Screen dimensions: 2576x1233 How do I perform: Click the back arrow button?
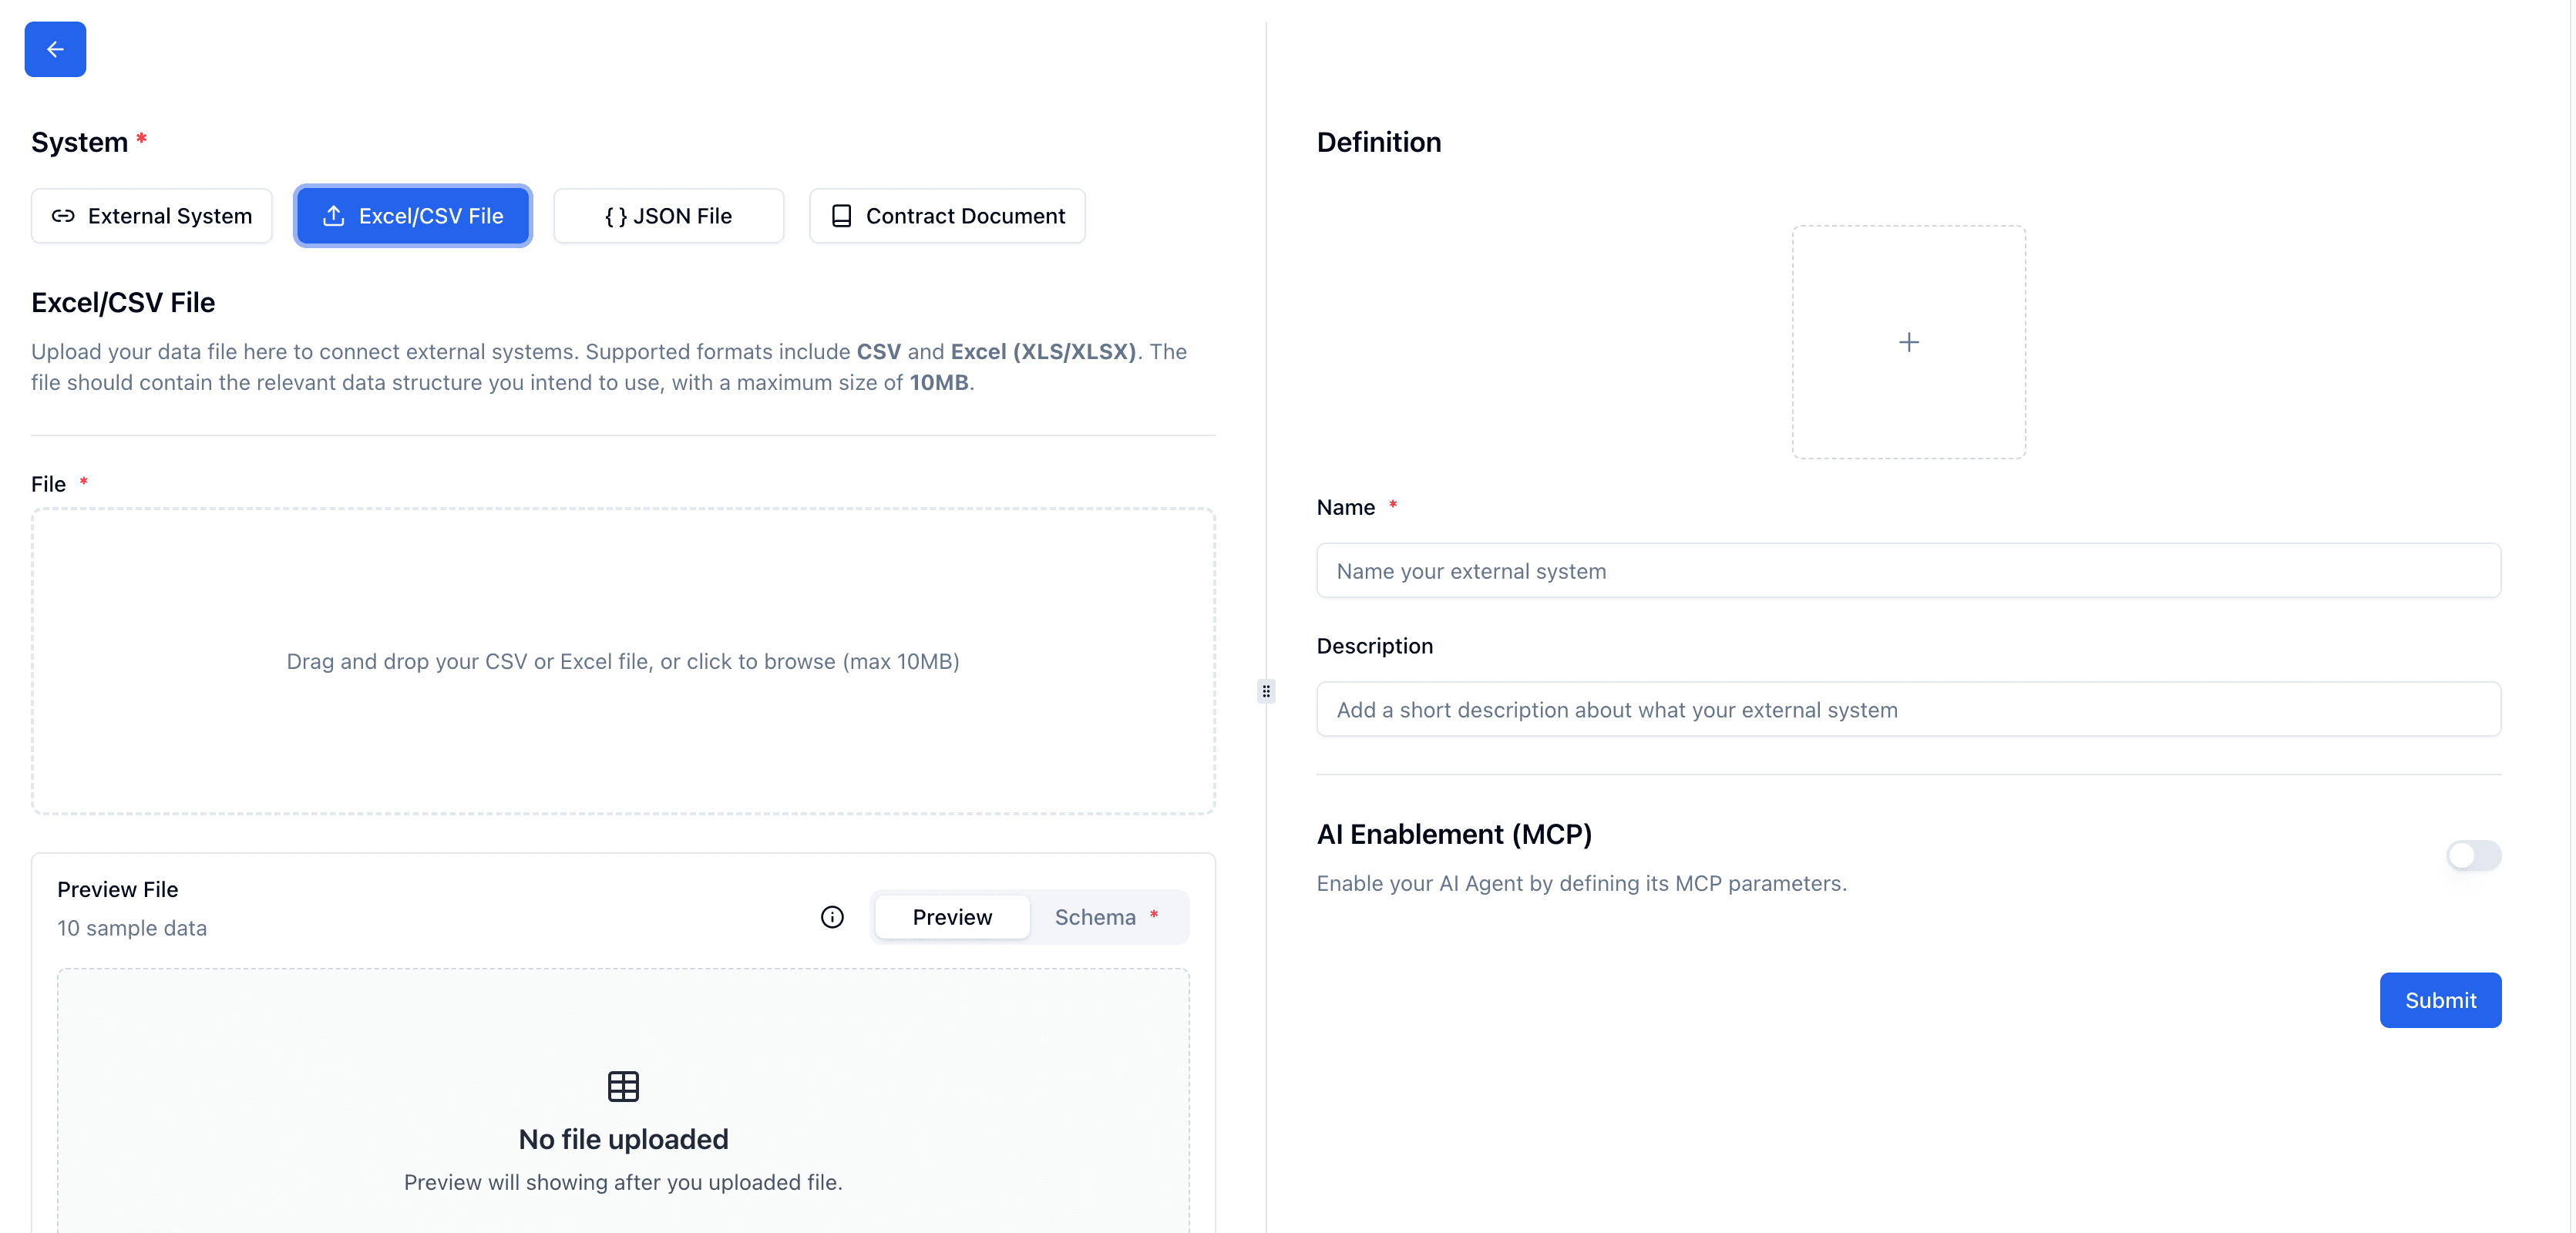(x=55, y=49)
